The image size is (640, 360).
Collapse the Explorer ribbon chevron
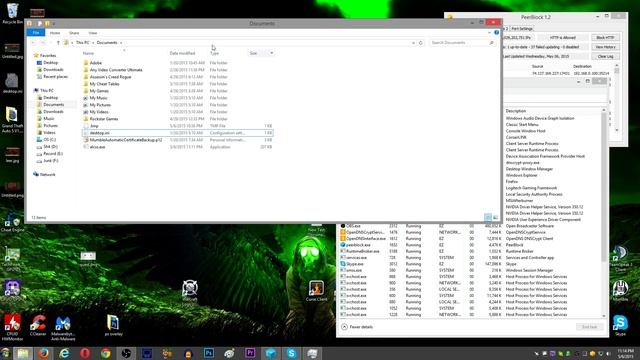[x=489, y=33]
